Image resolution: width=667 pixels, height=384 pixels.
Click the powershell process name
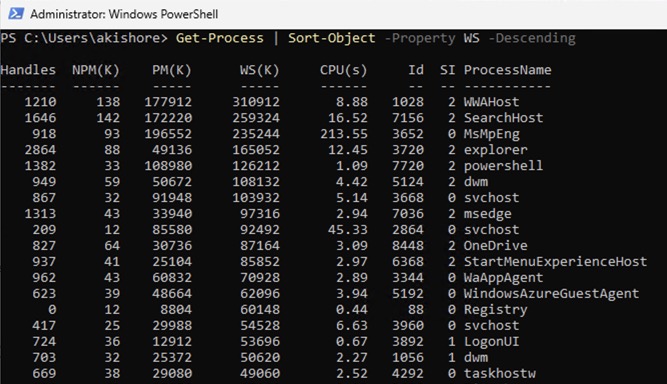[503, 166]
